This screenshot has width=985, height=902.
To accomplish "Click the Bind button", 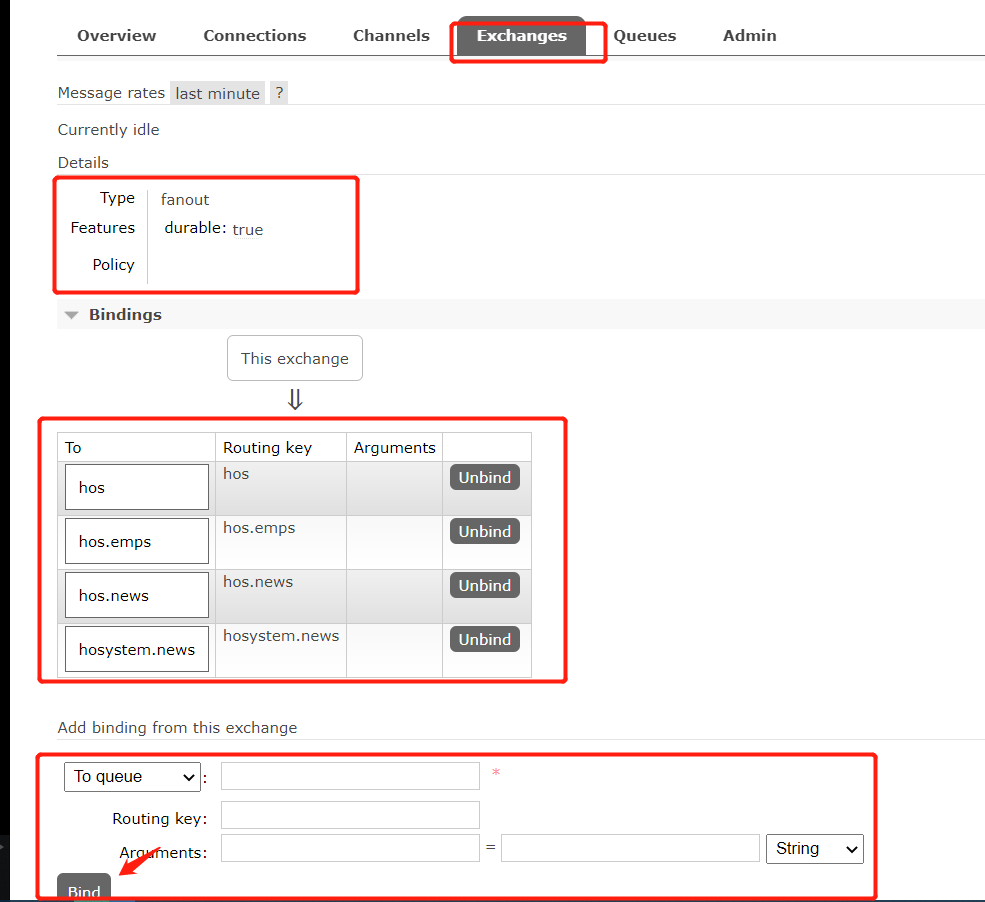I will point(84,886).
